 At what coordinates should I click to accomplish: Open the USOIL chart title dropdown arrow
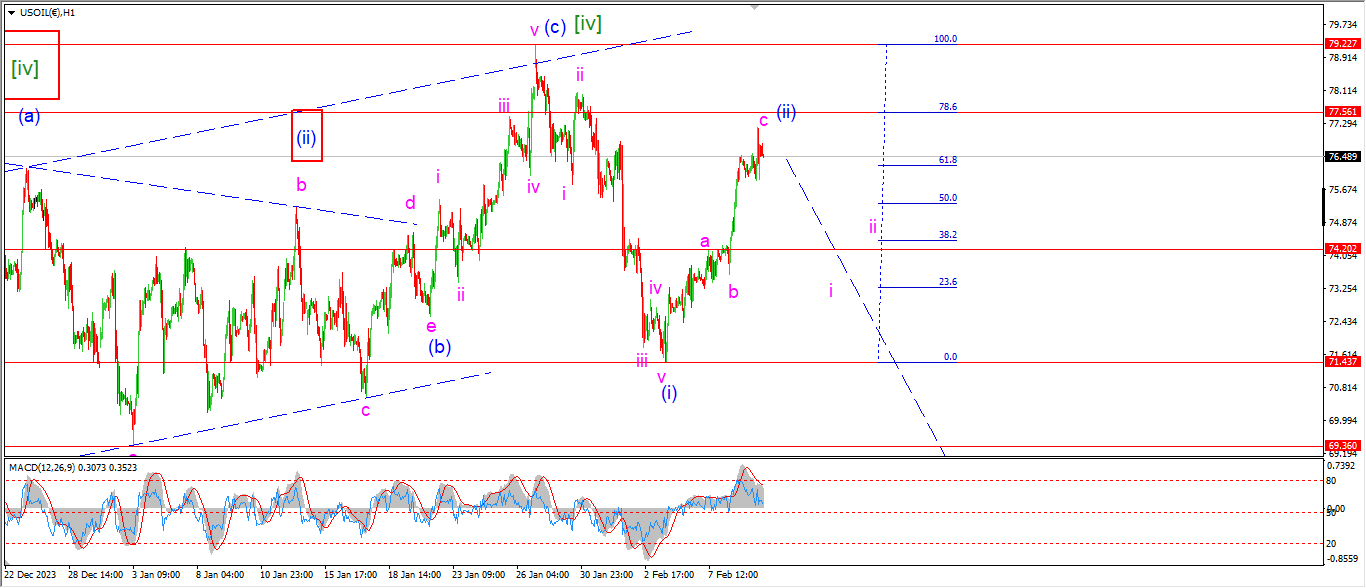11,12
